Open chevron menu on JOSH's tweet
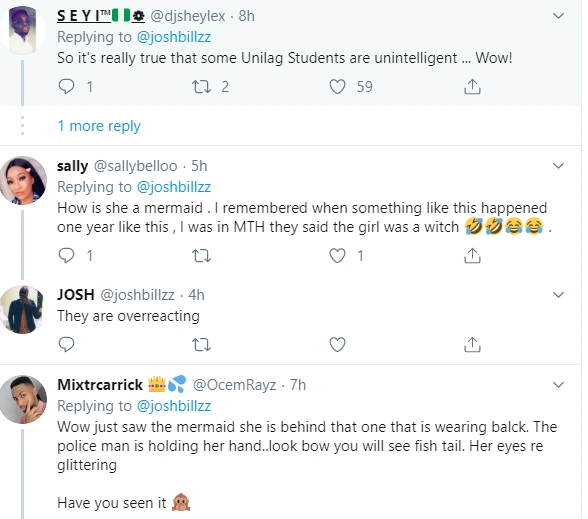Image resolution: width=588 pixels, height=519 pixels. 558,295
